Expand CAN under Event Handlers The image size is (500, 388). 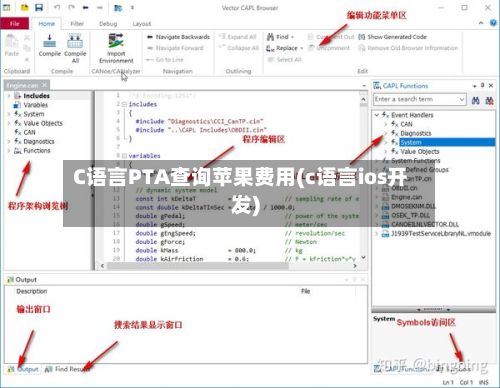pos(386,124)
